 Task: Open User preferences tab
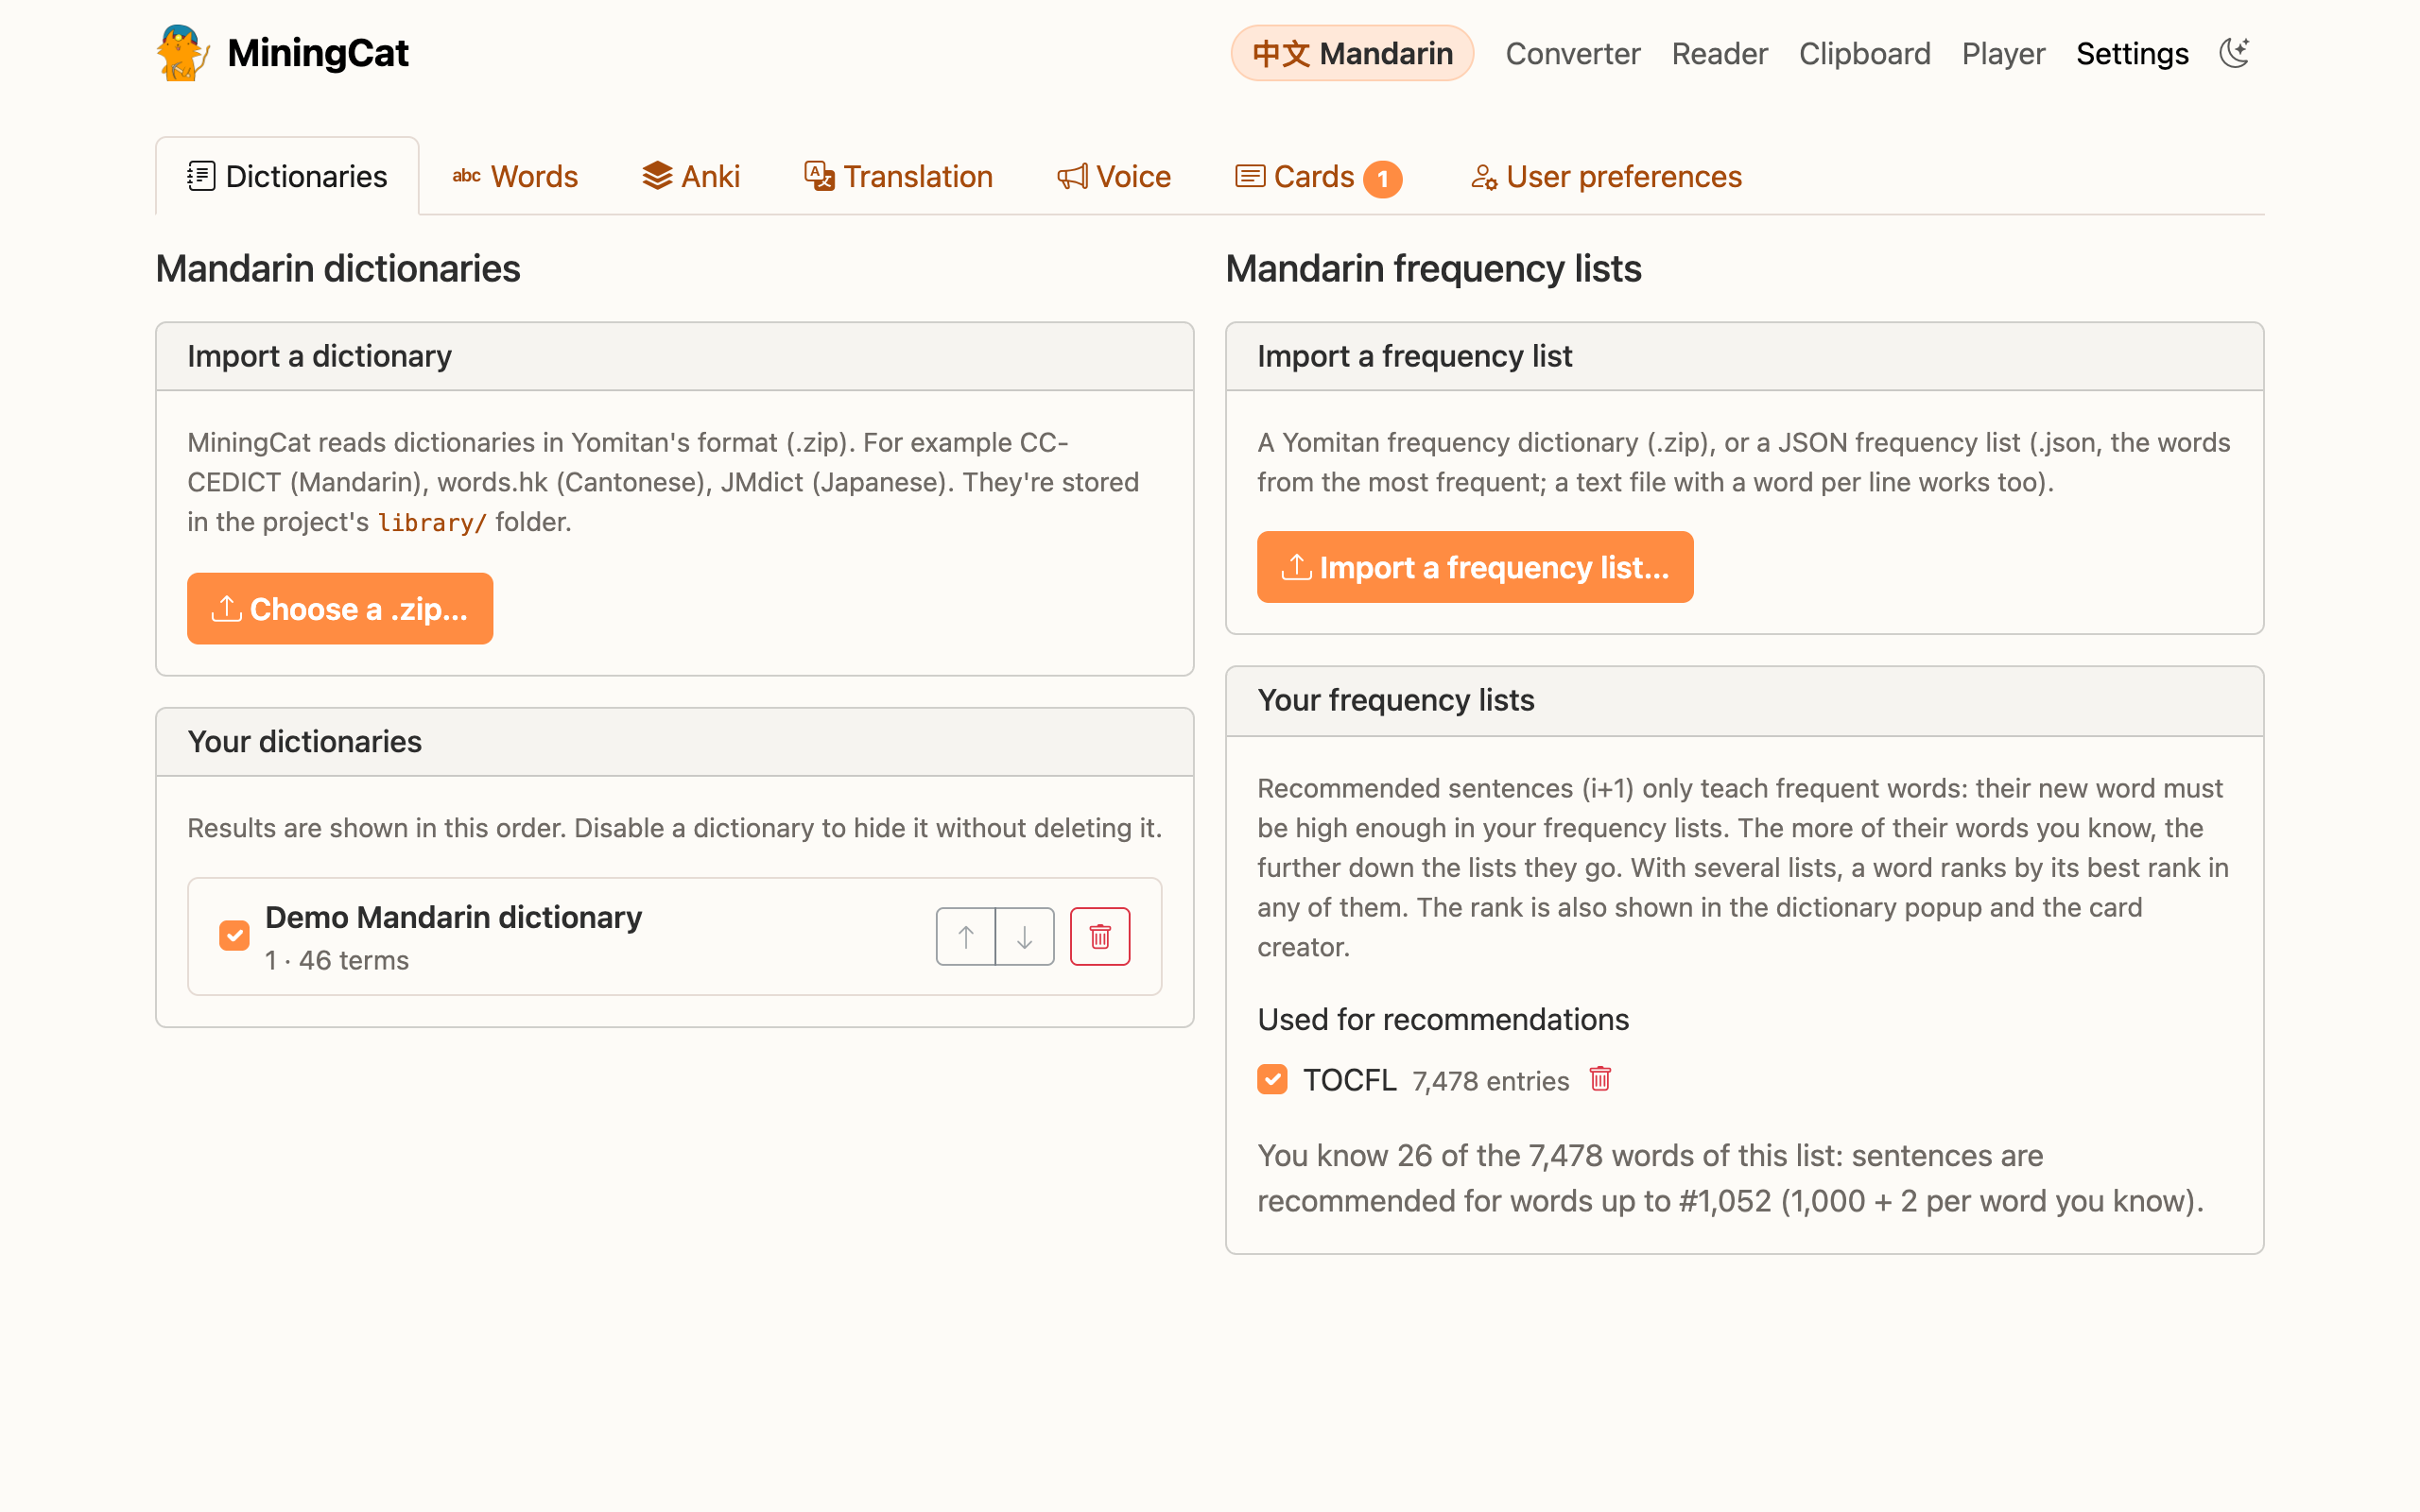pyautogui.click(x=1606, y=177)
